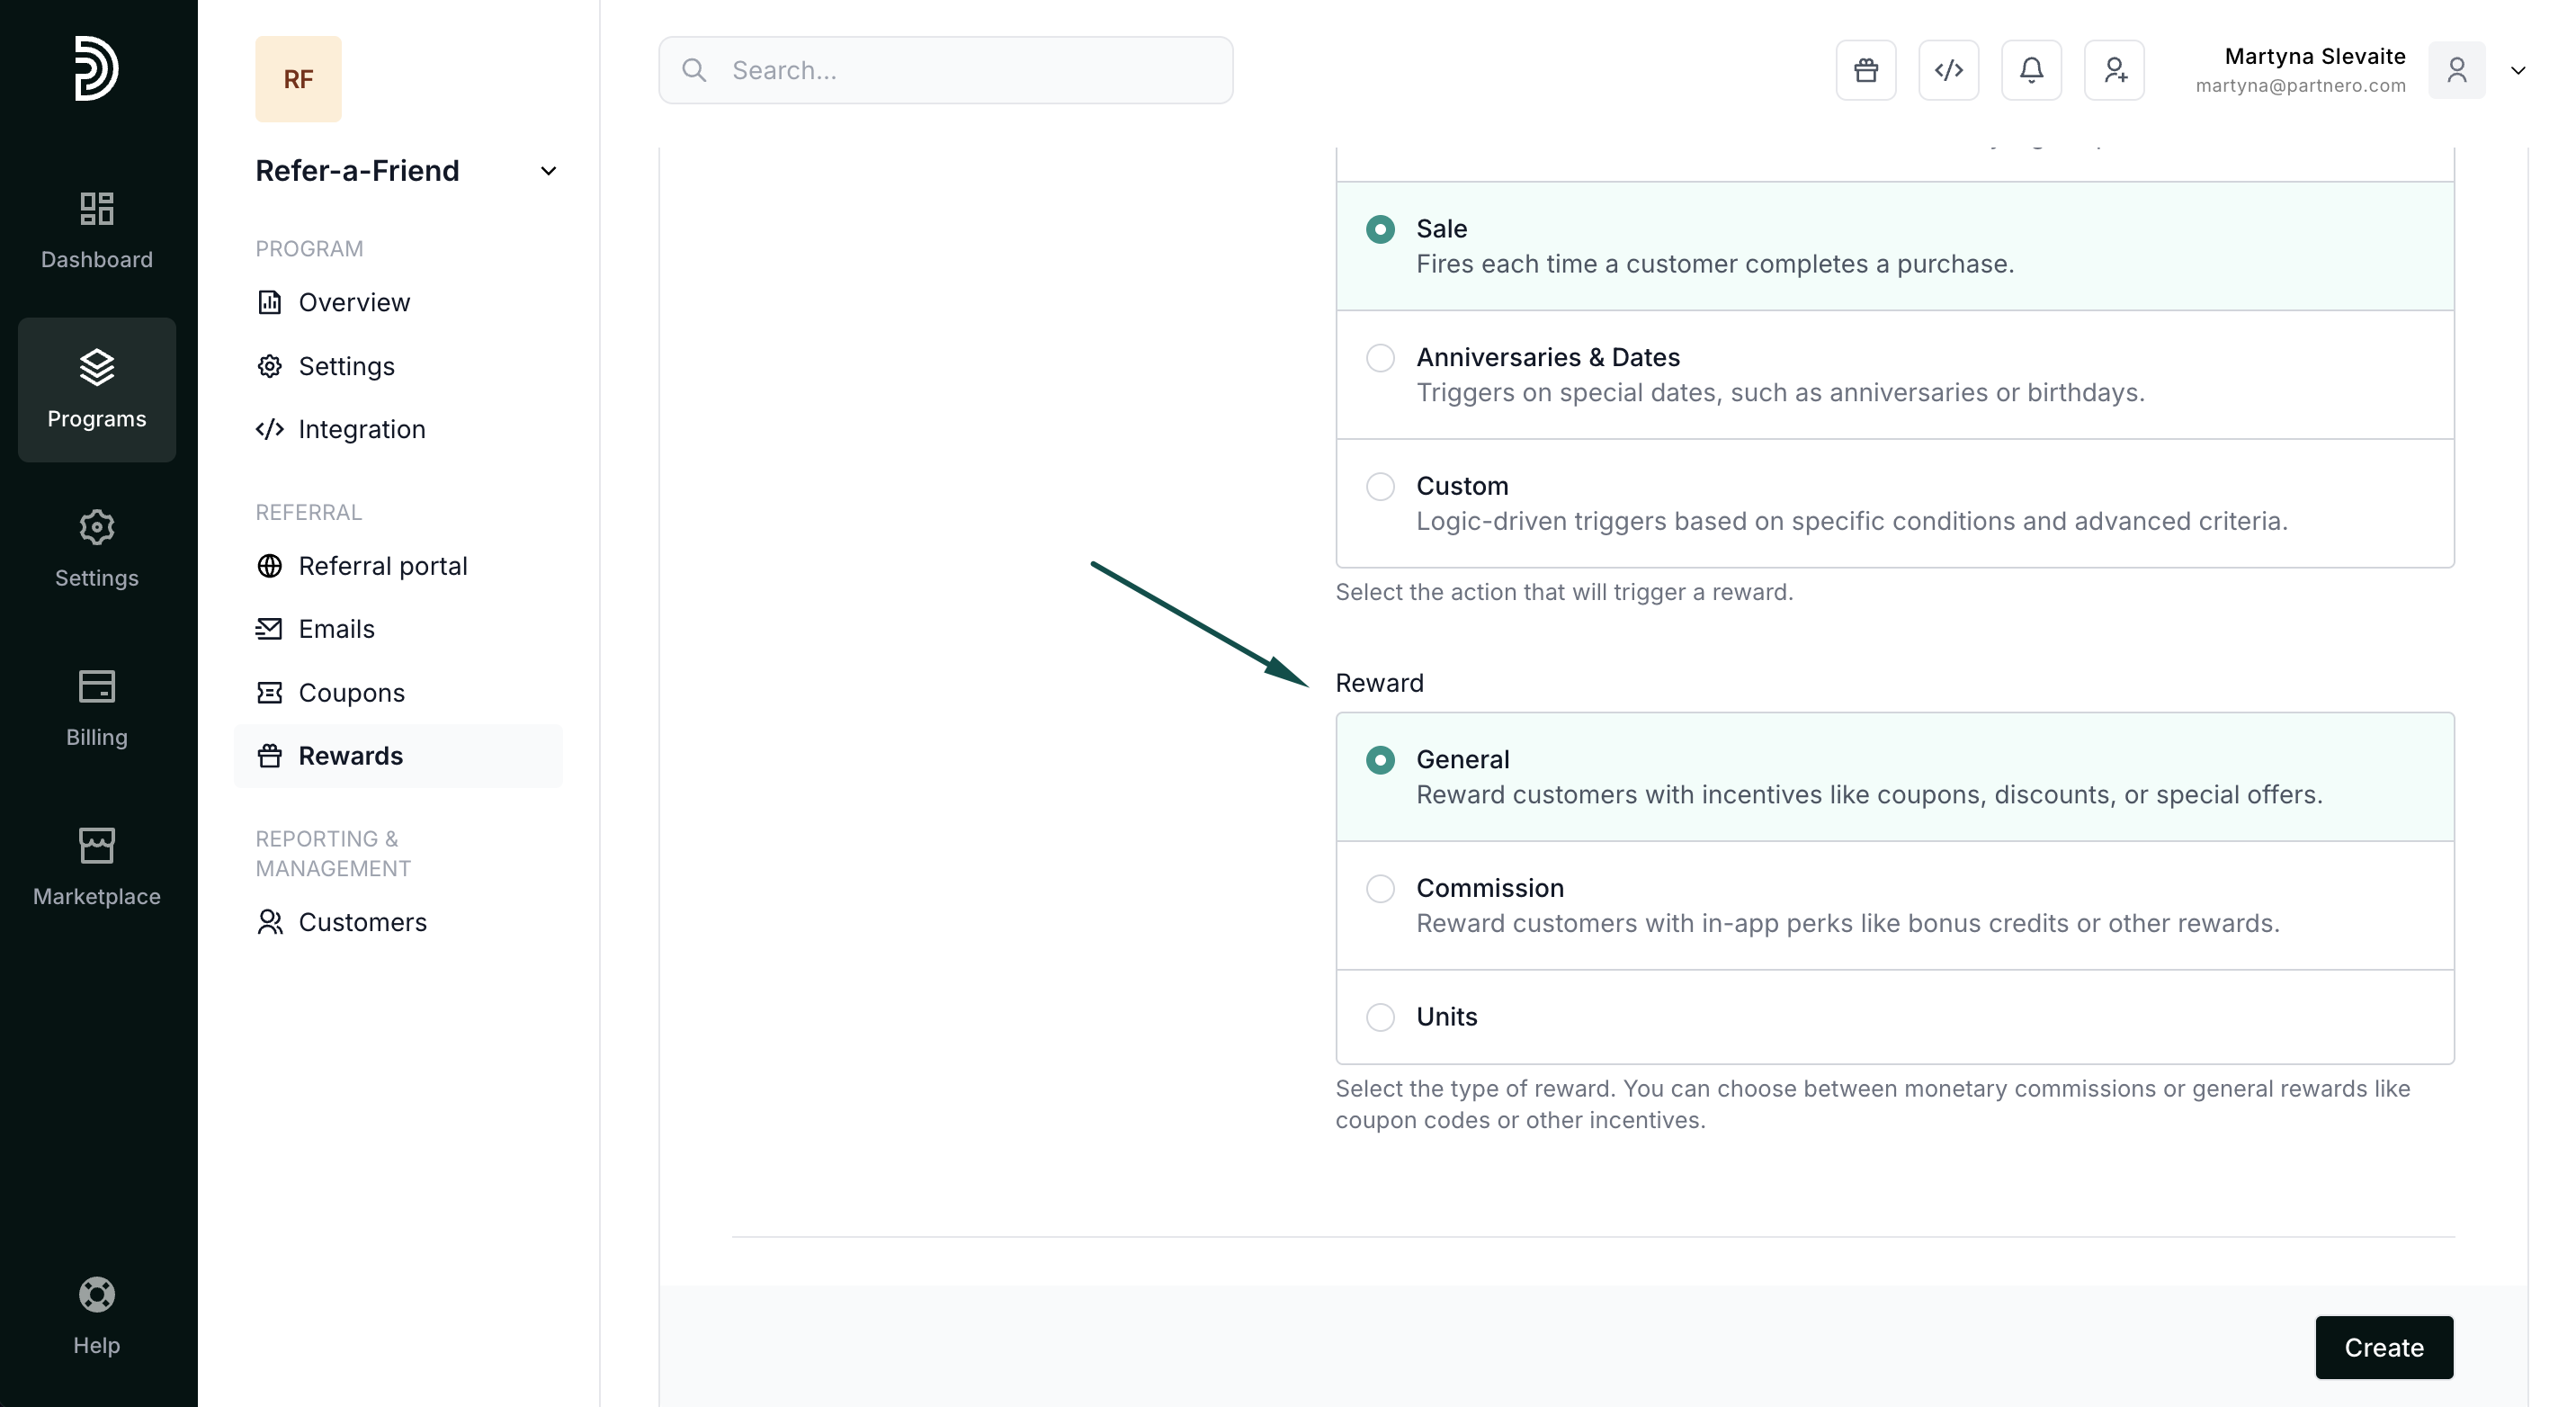
Task: Click the Create button
Action: pyautogui.click(x=2383, y=1347)
